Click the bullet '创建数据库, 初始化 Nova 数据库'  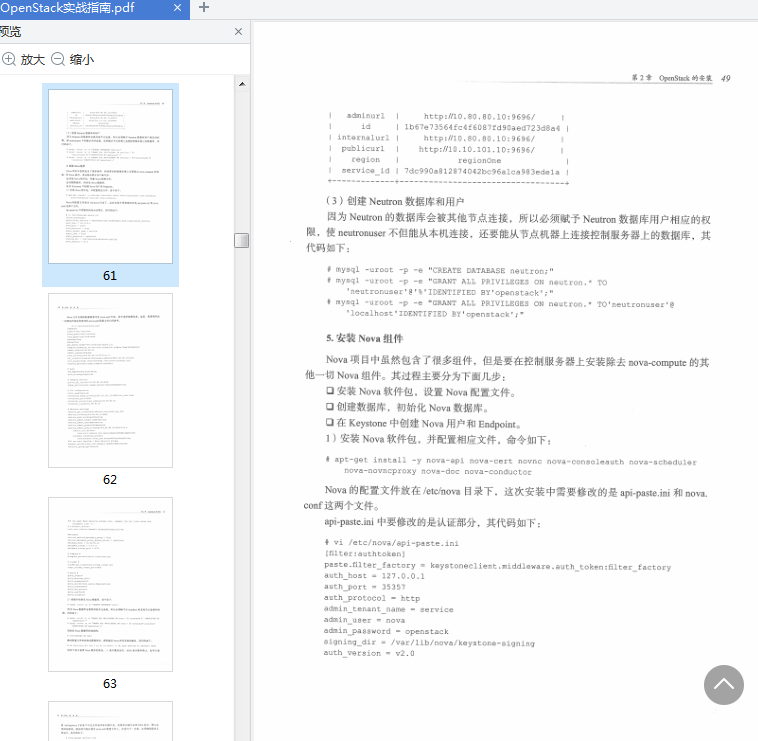pos(407,407)
